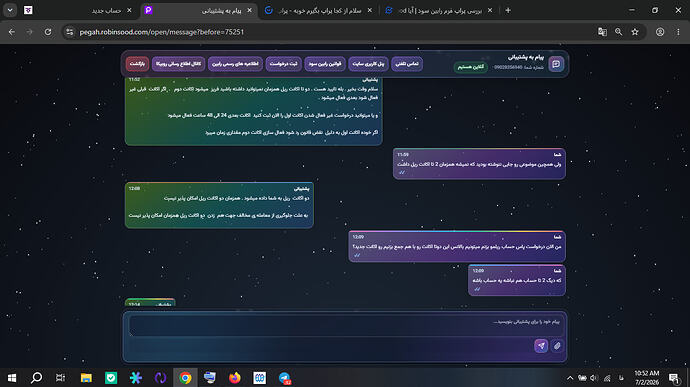The image size is (690, 387).
Task: Click the send message paper-plane icon
Action: tap(541, 346)
